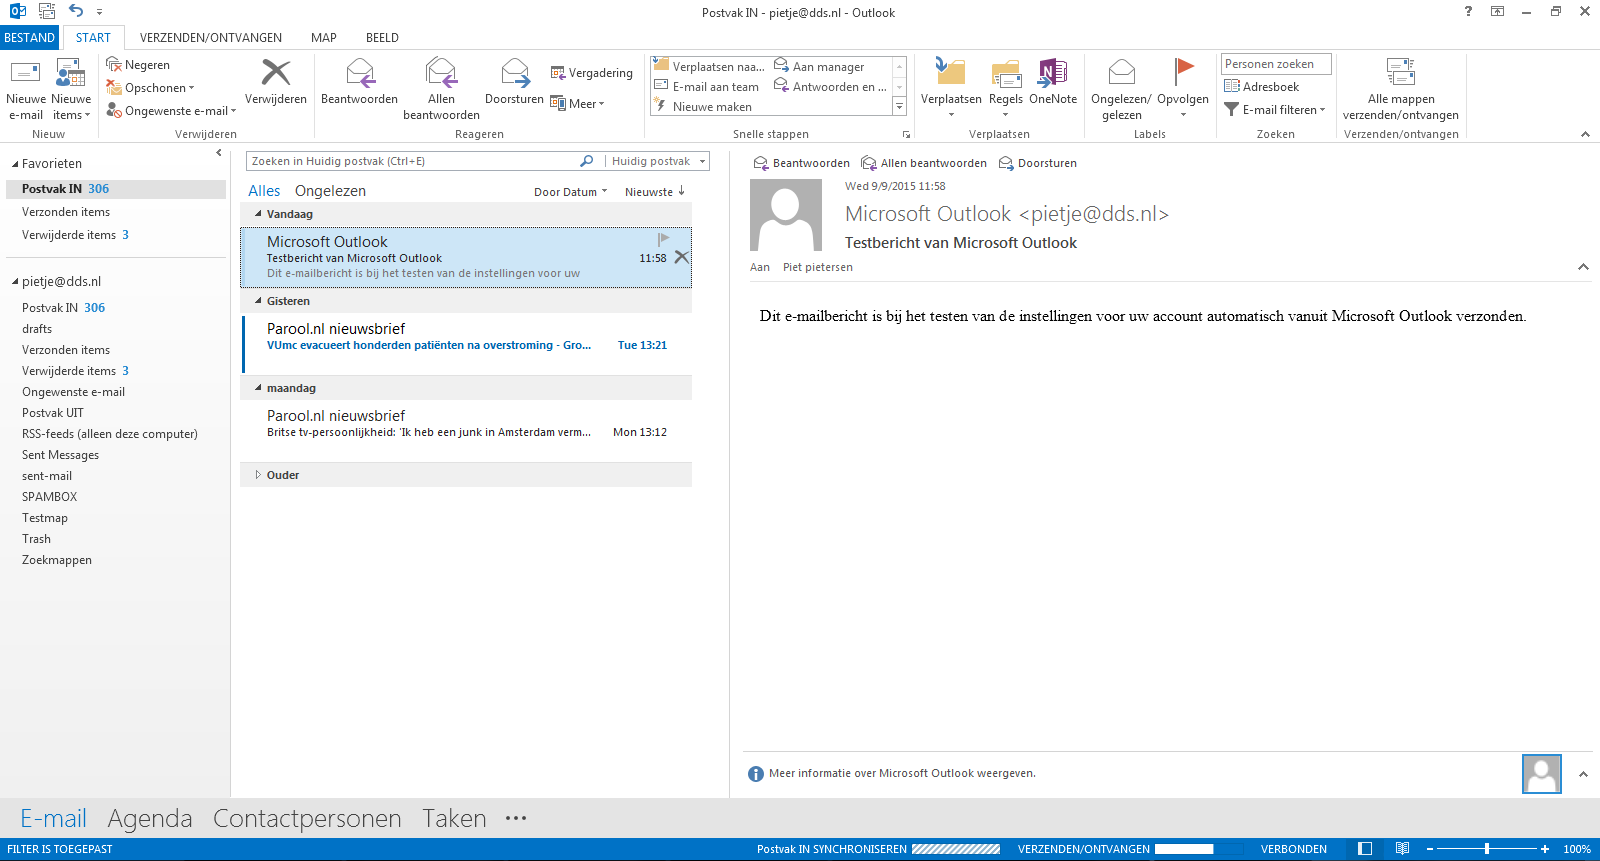Click Doorsturen in reading pane
Viewport: 1600px width, 861px height.
(x=1038, y=163)
